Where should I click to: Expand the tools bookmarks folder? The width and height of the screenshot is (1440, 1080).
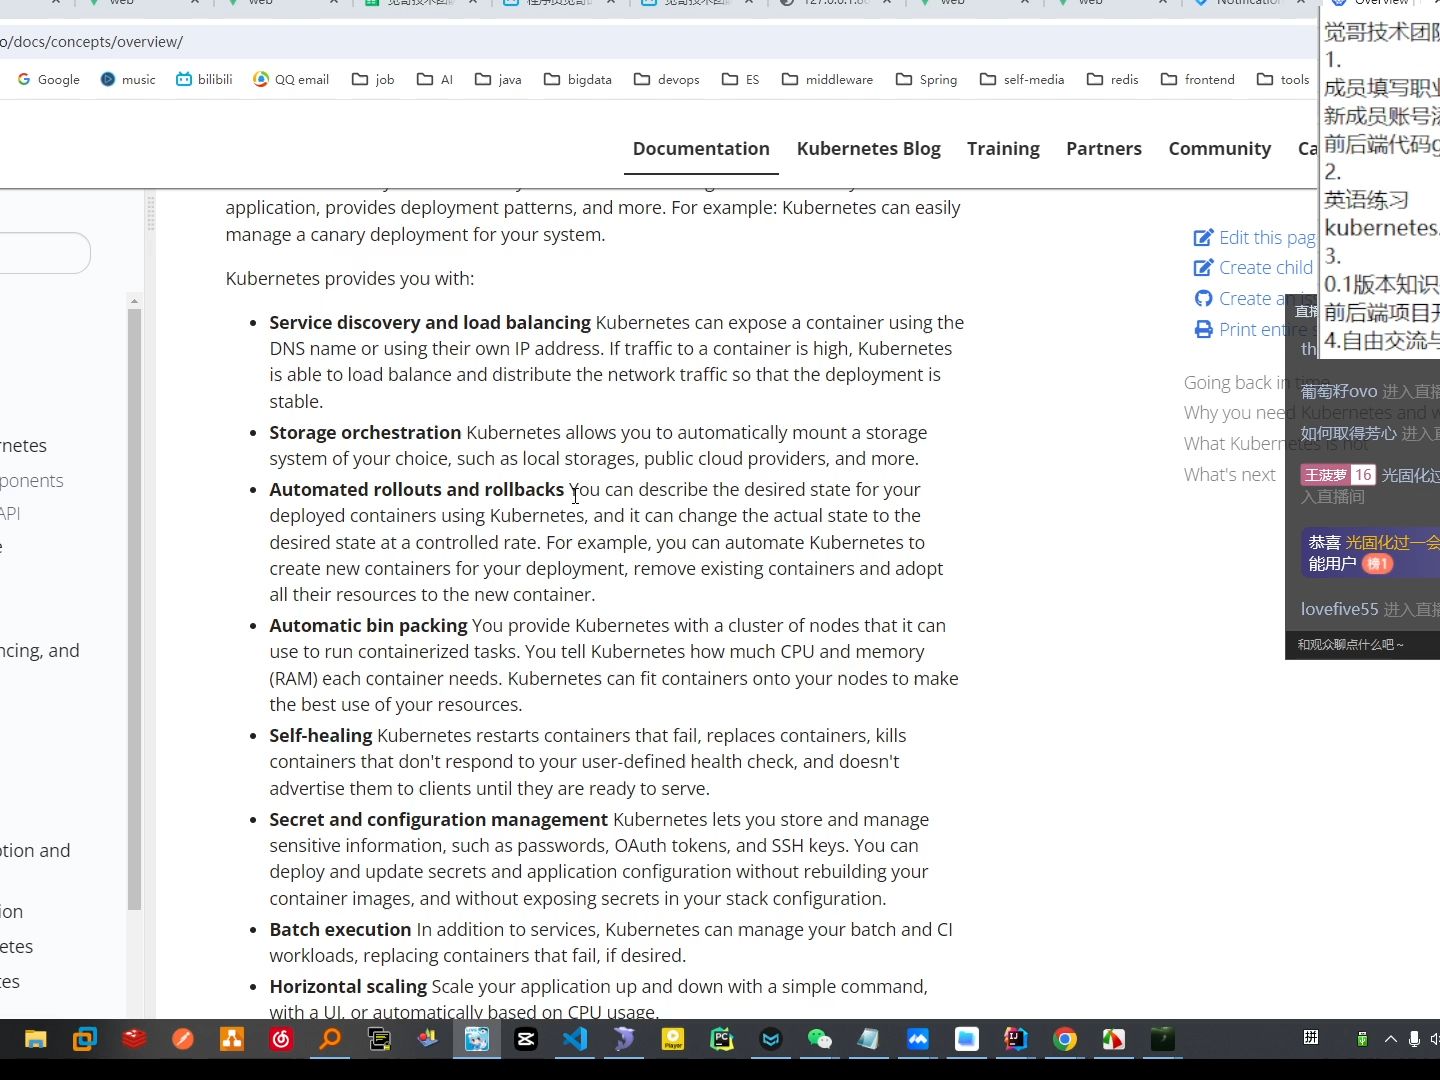coord(1283,79)
